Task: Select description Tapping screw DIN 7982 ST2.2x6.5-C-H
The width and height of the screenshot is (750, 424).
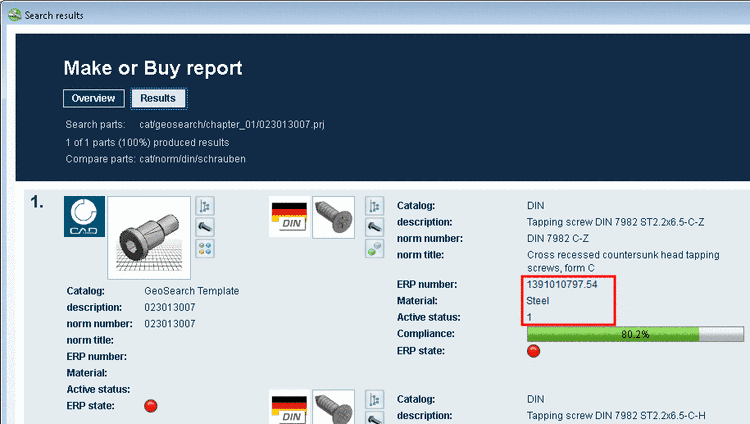Action: tap(616, 415)
